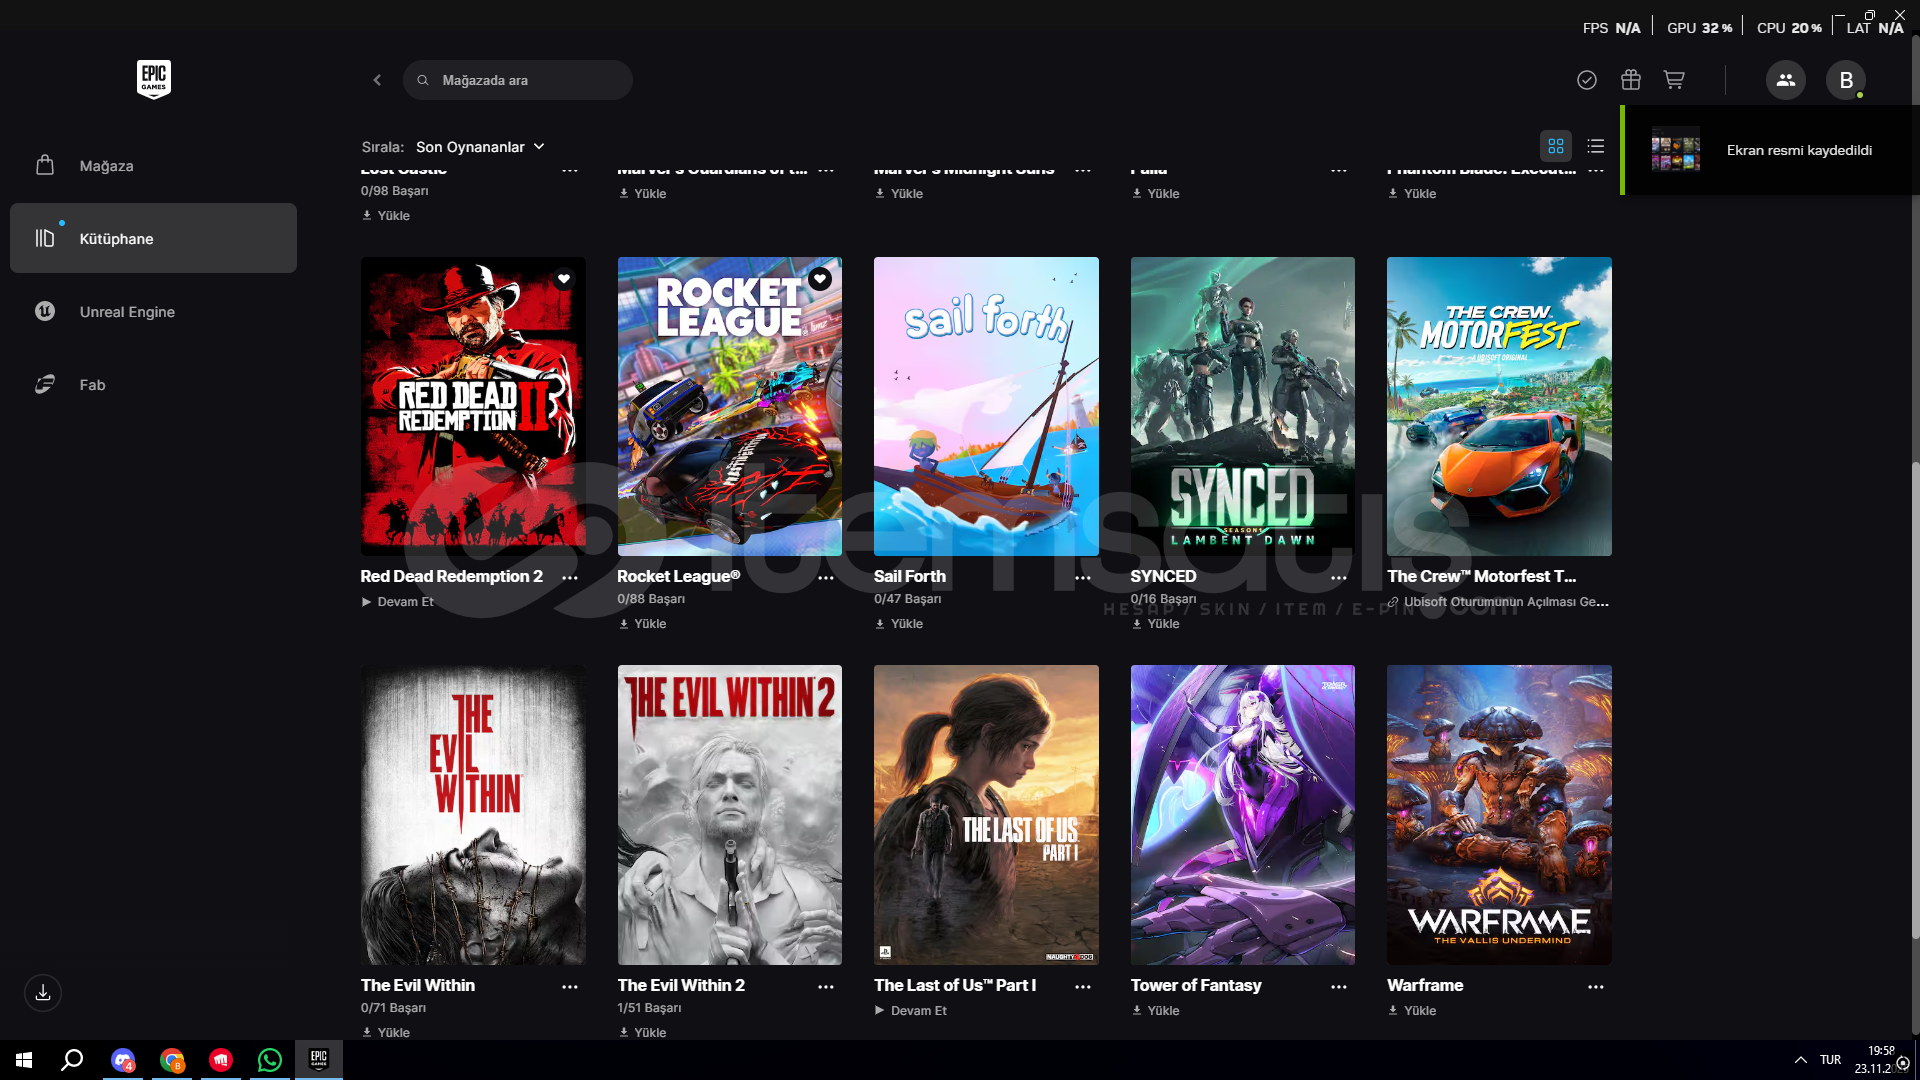The width and height of the screenshot is (1920, 1080).
Task: Click the vertical scrollbar on right
Action: (1915, 700)
